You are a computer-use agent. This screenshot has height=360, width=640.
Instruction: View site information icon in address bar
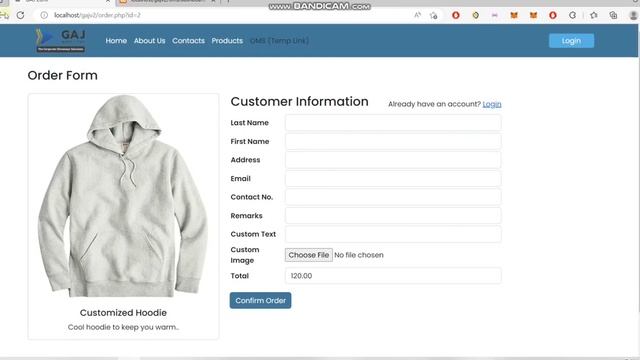44,15
